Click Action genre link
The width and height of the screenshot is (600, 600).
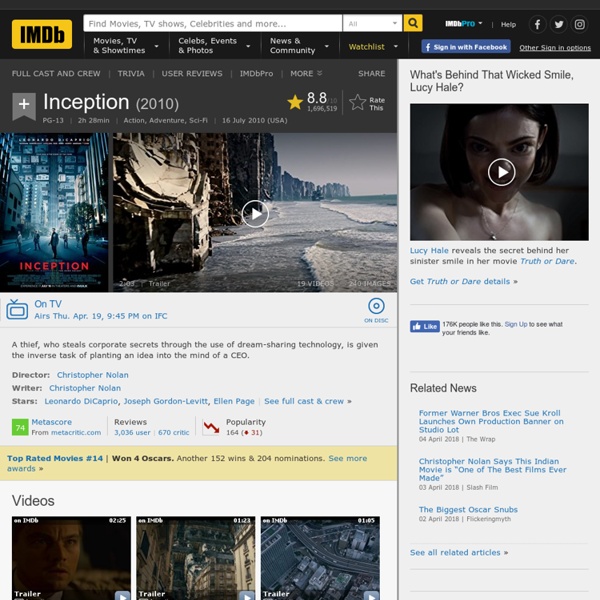134,120
